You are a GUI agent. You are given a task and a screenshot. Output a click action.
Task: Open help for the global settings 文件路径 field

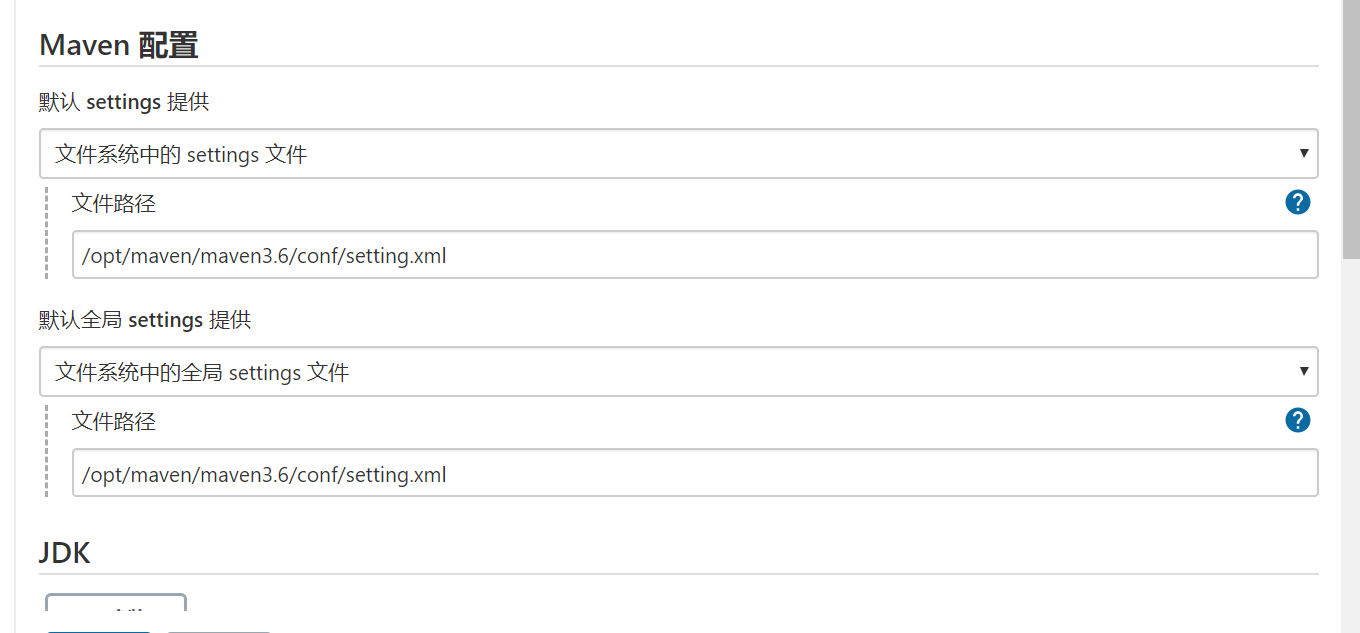point(1297,420)
